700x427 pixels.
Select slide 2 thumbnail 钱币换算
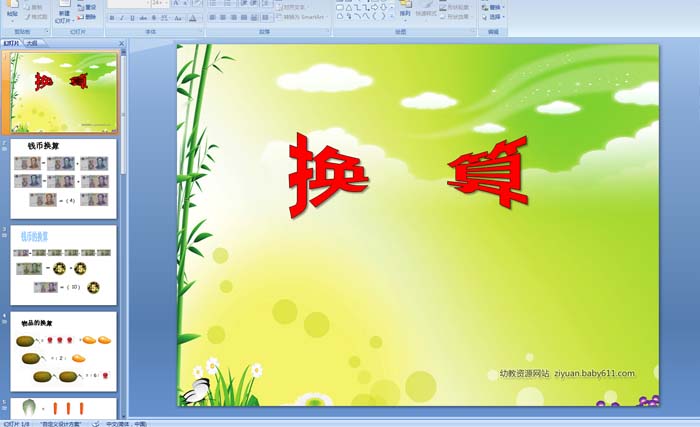click(63, 178)
